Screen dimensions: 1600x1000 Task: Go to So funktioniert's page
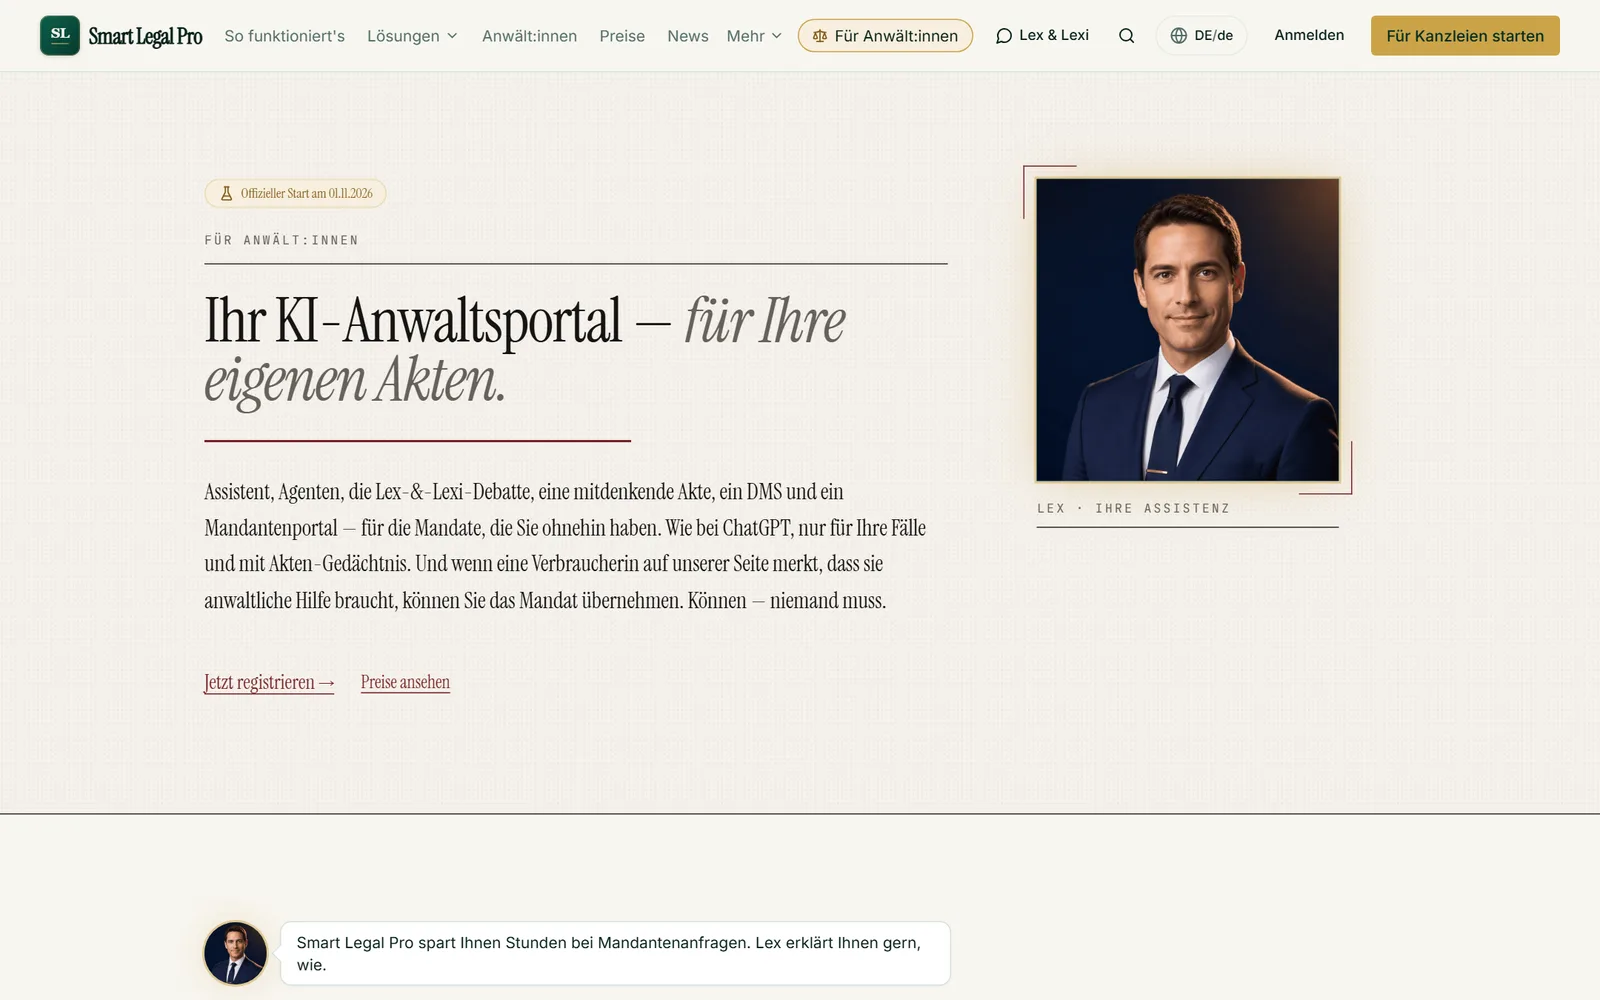click(x=285, y=36)
